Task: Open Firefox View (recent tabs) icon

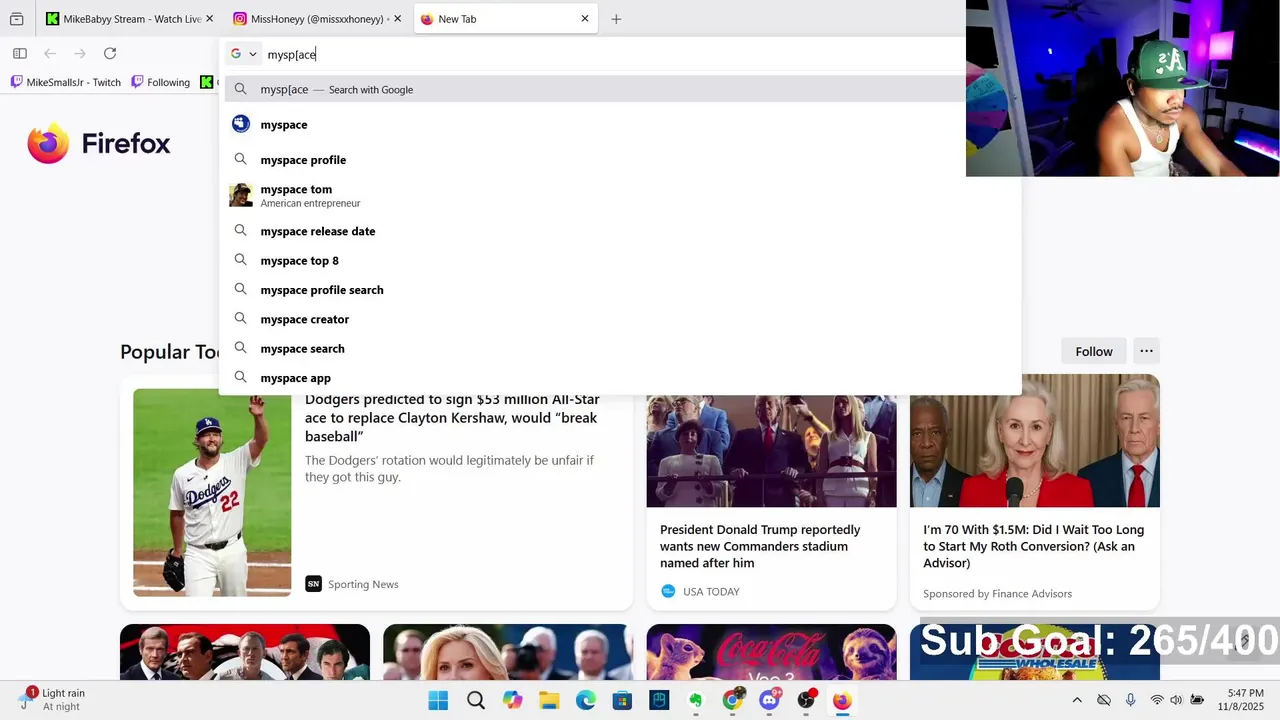Action: 16,19
